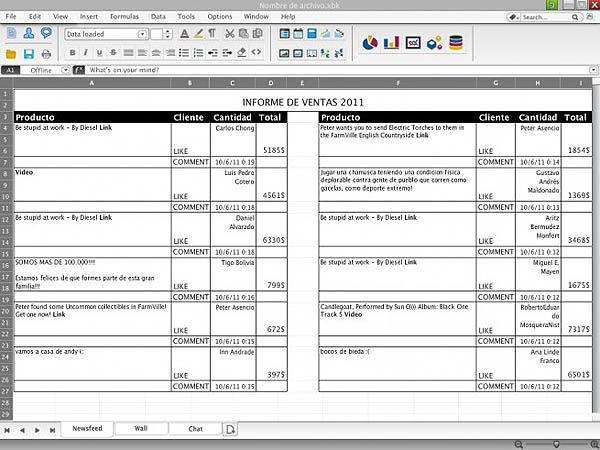
Task: Click the font size stepper arrows
Action: [167, 34]
